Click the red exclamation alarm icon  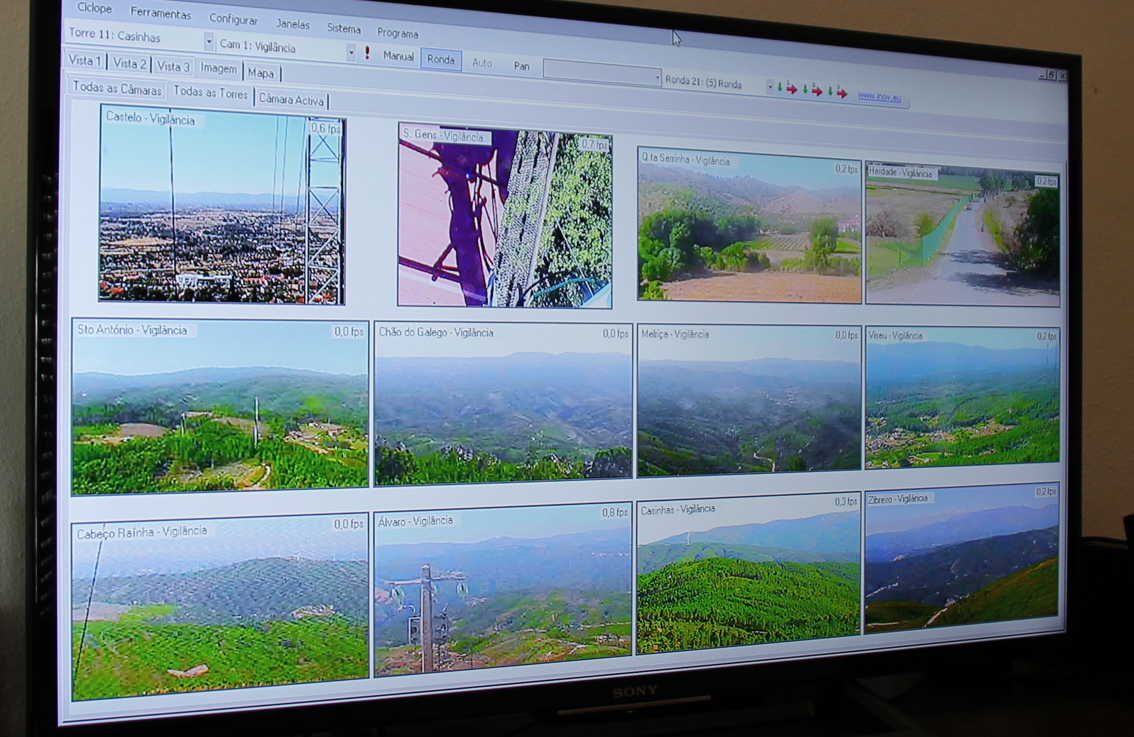pos(367,53)
